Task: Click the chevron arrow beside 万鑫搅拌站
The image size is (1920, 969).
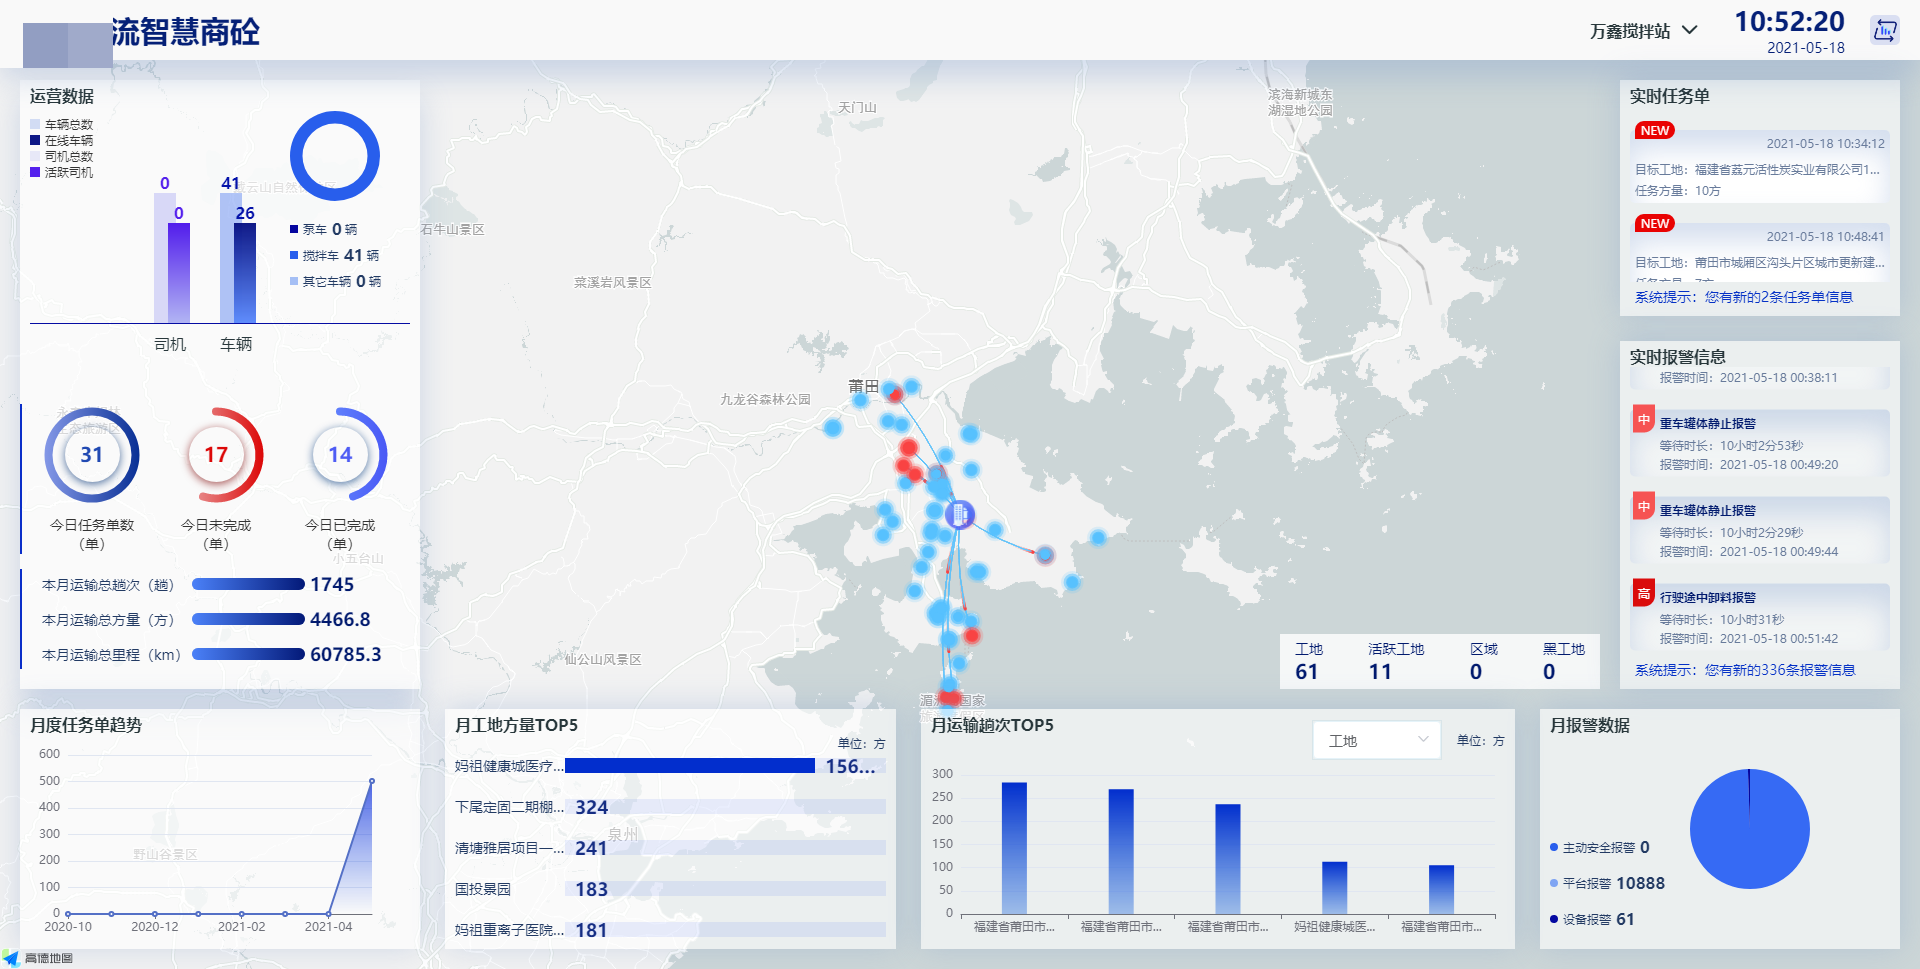Action: (1690, 30)
